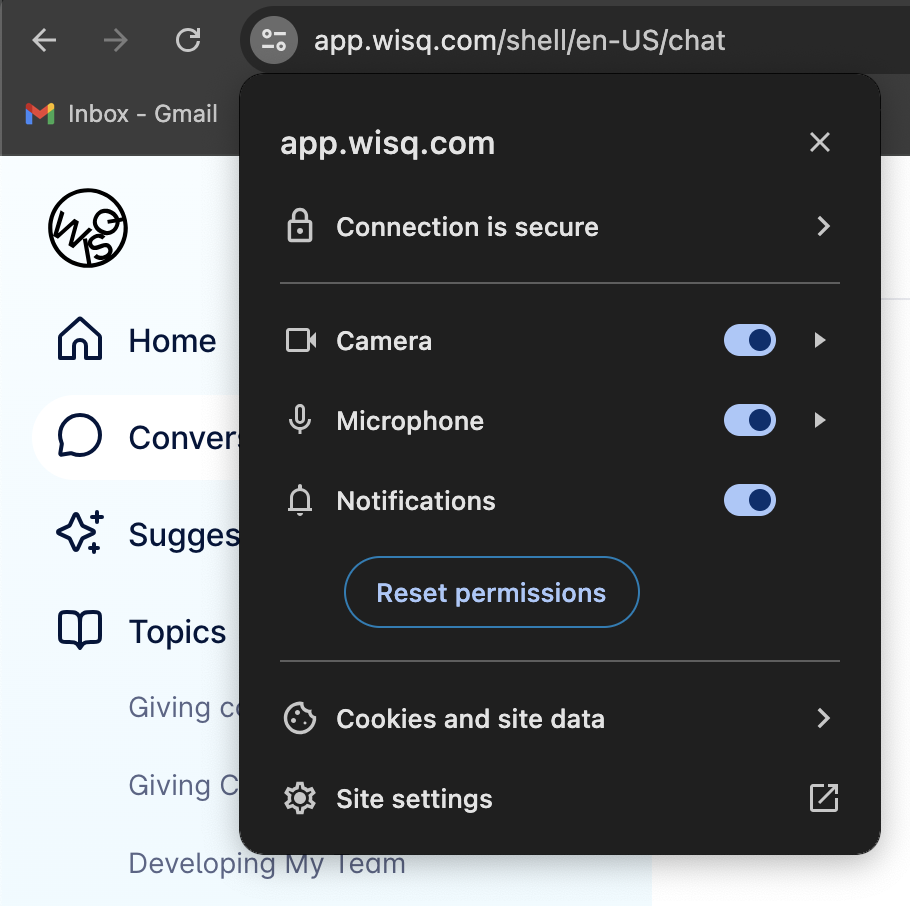
Task: Open Cookies and site data details
Action: (822, 718)
